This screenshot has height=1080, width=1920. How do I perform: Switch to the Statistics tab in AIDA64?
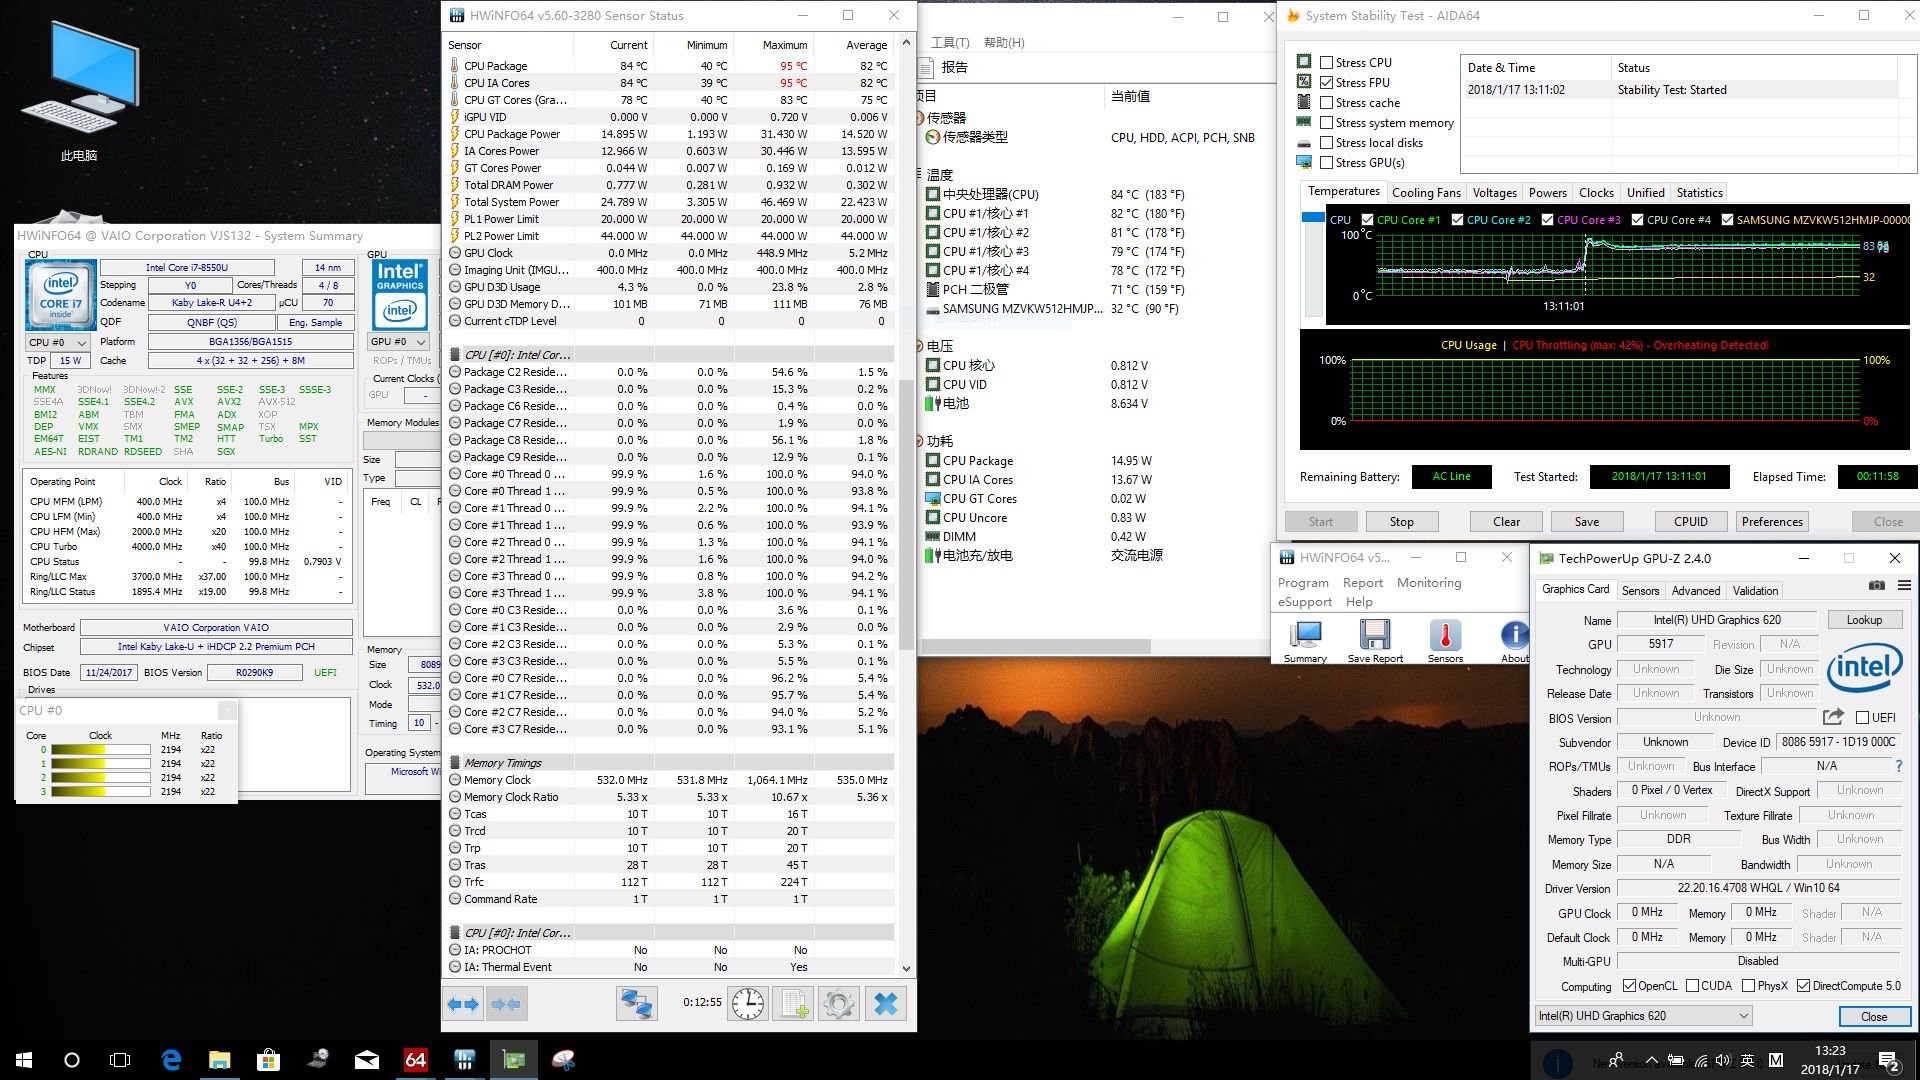(x=1699, y=192)
